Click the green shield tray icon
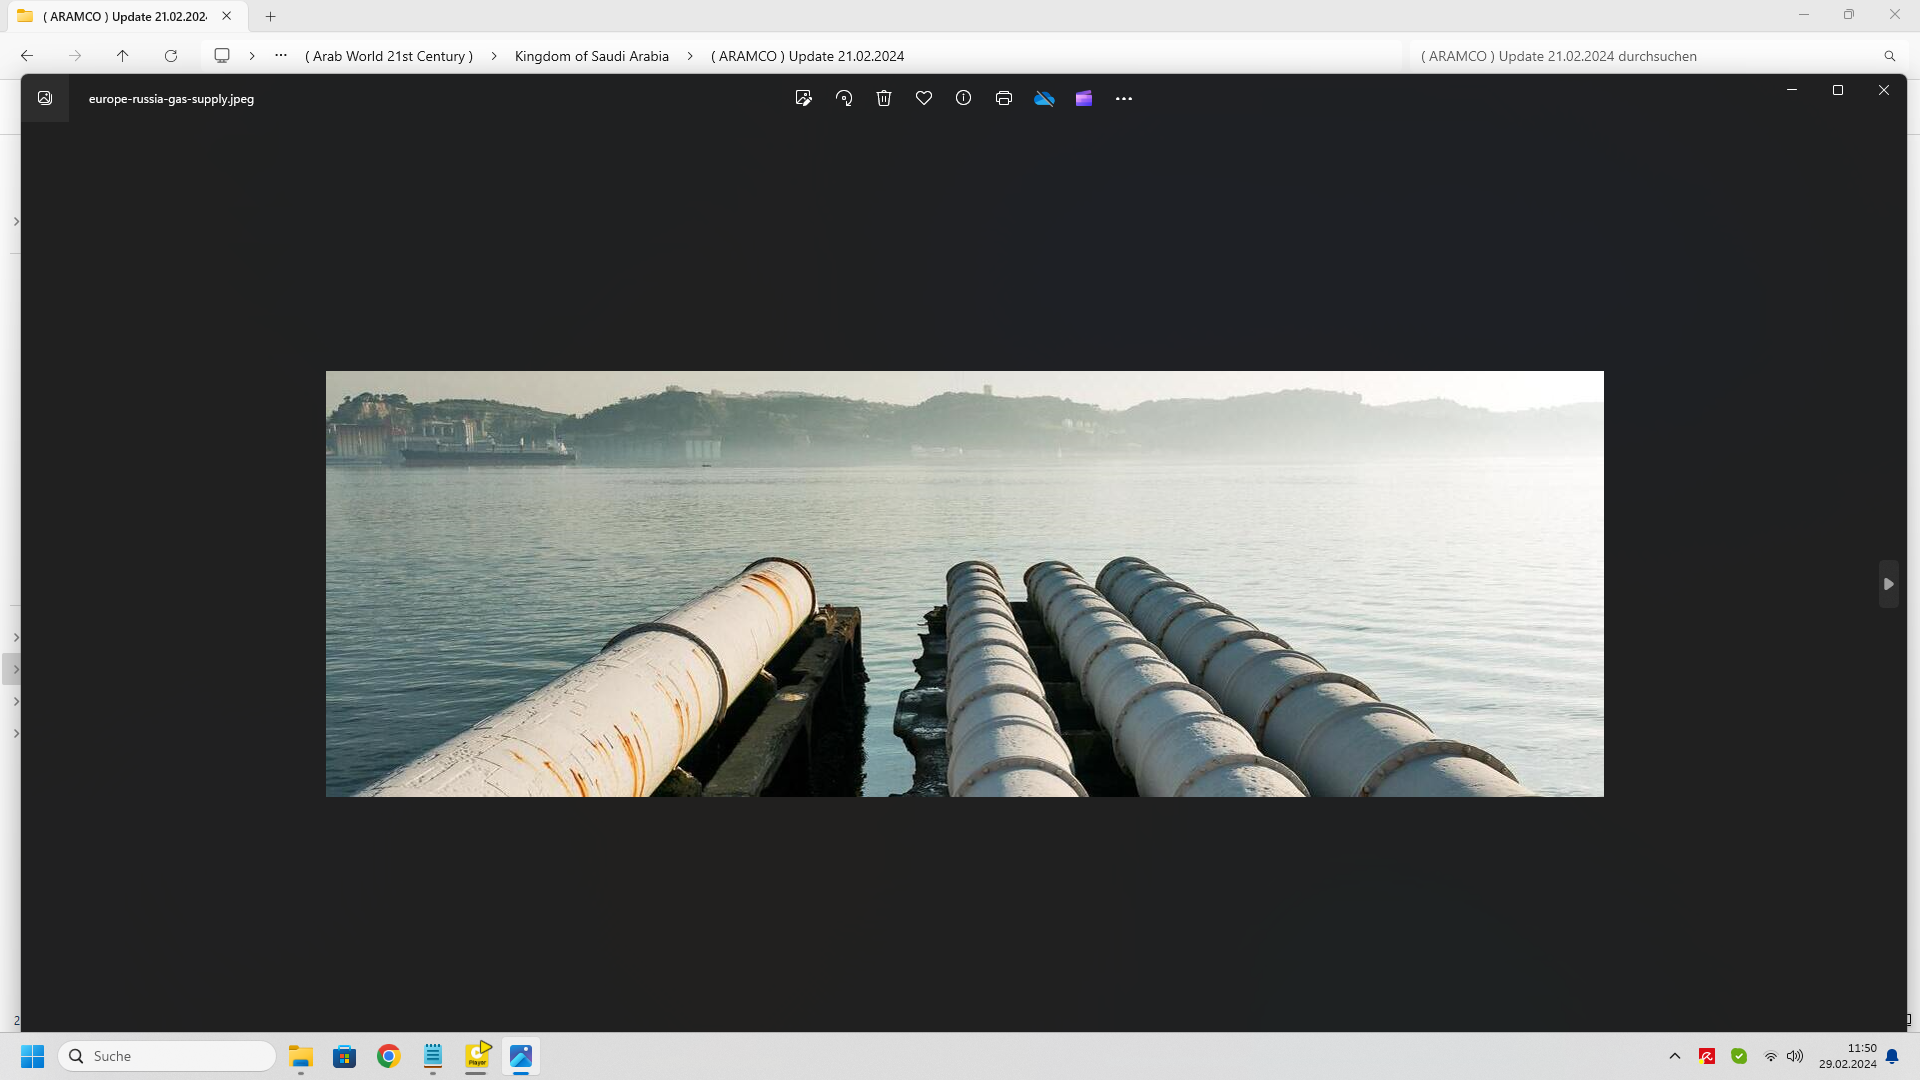 [x=1739, y=1056]
